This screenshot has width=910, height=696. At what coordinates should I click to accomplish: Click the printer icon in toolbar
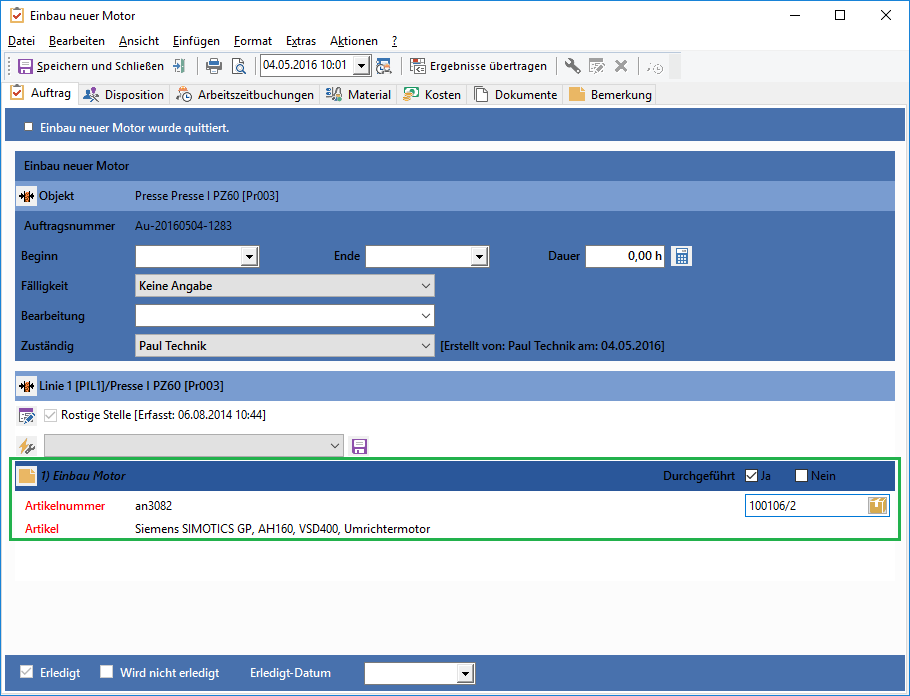click(x=214, y=66)
